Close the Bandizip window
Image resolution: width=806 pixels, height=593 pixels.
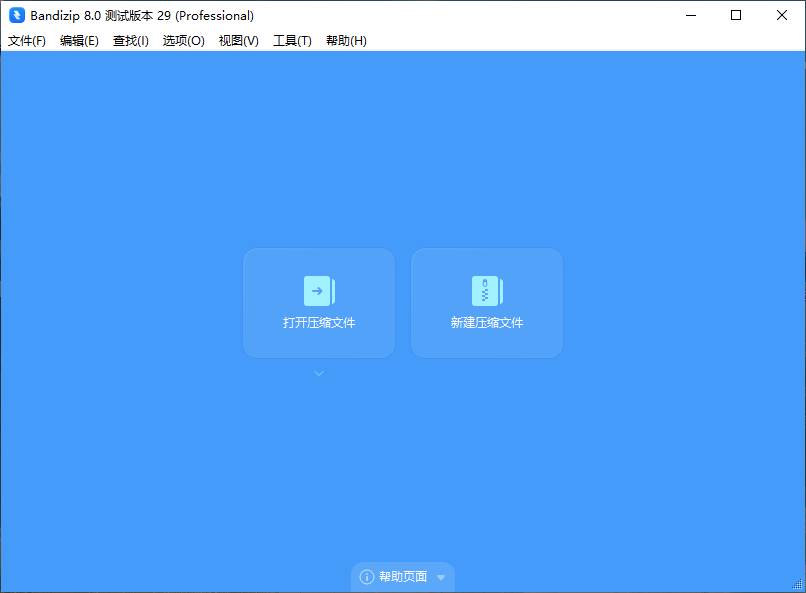coord(782,15)
